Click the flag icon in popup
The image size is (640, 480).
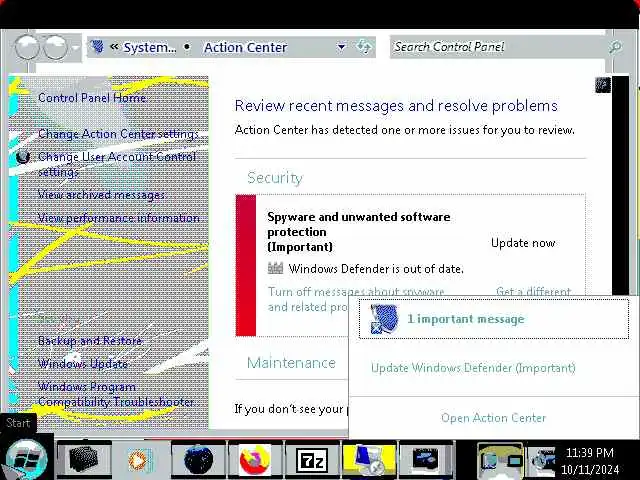point(384,319)
